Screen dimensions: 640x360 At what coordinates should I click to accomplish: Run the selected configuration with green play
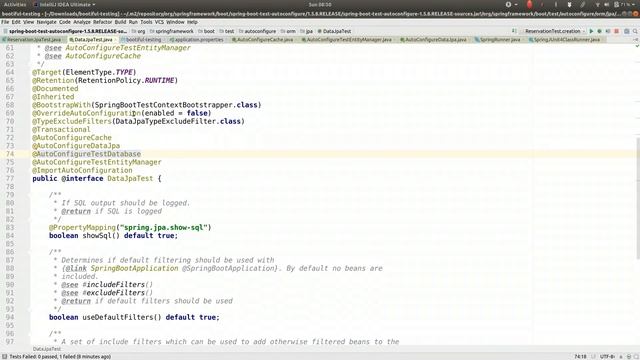591,31
